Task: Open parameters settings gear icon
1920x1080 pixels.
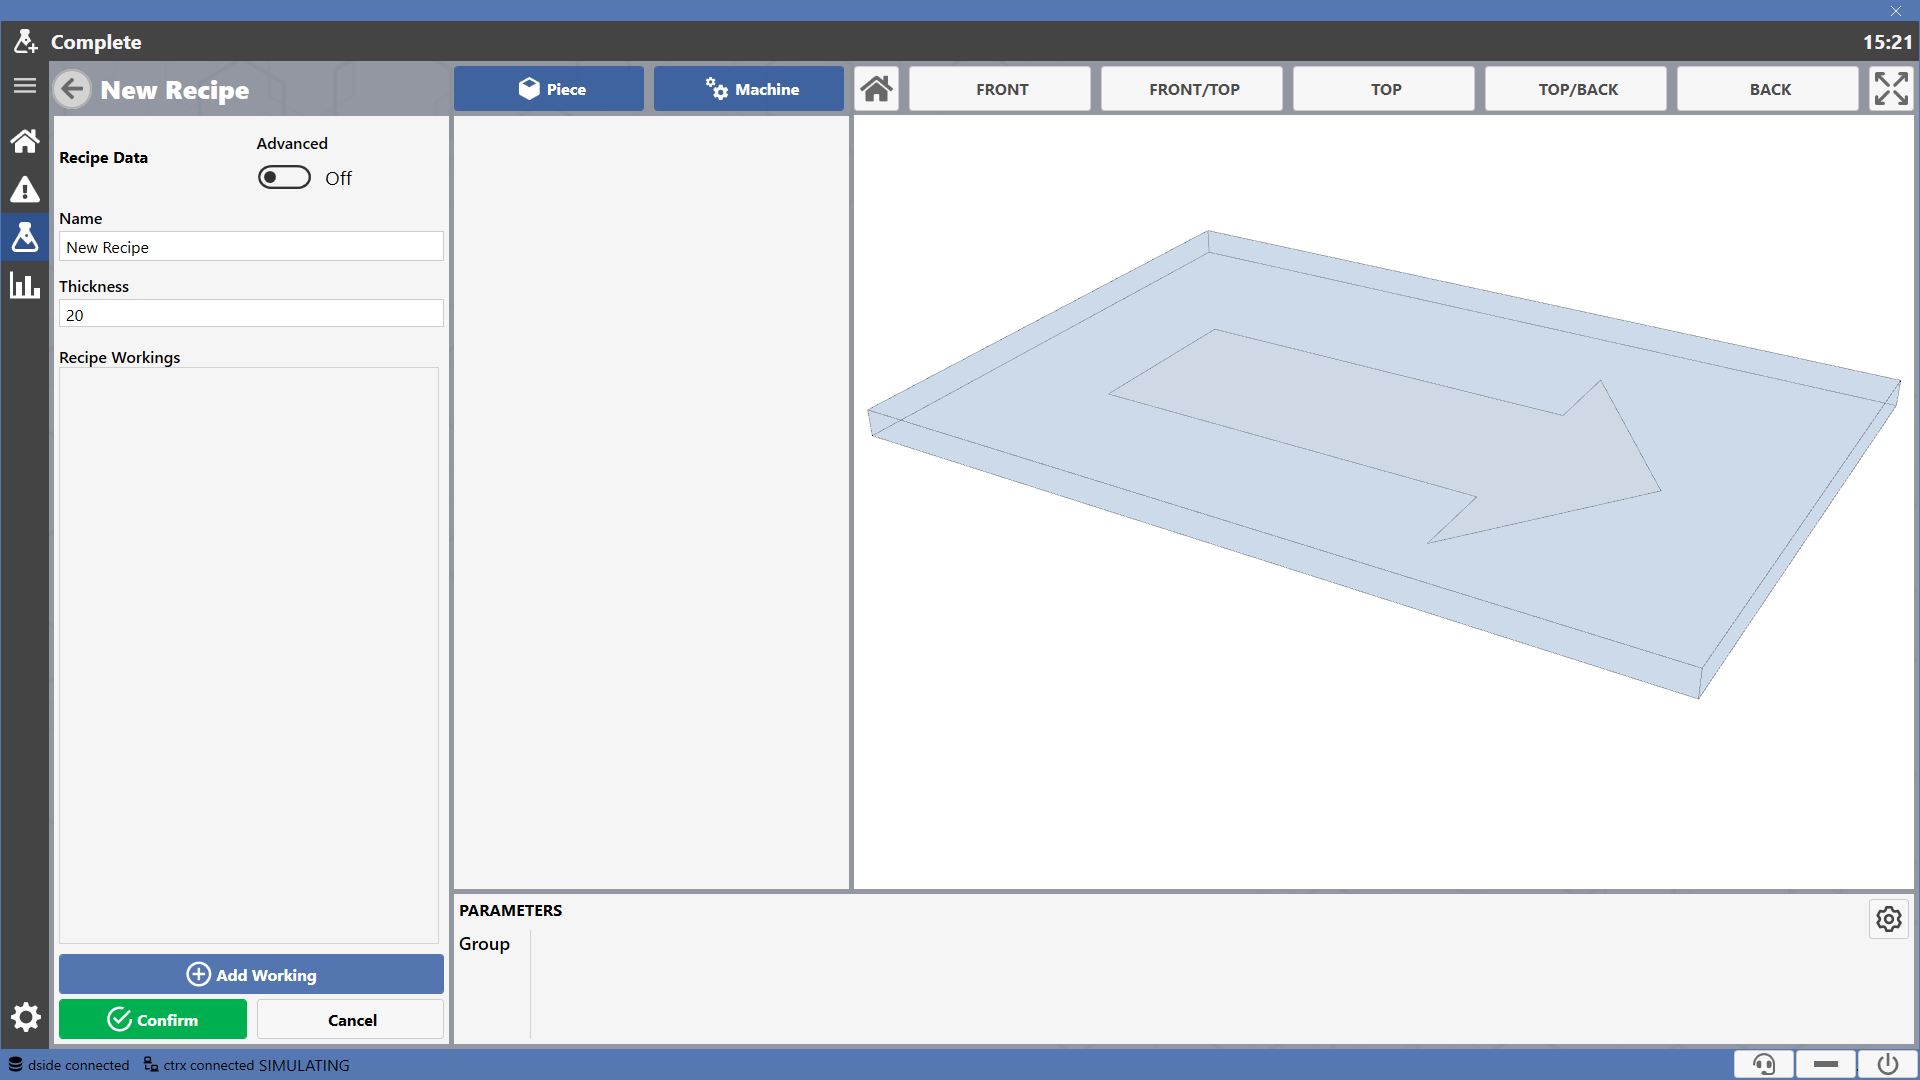Action: (1888, 919)
